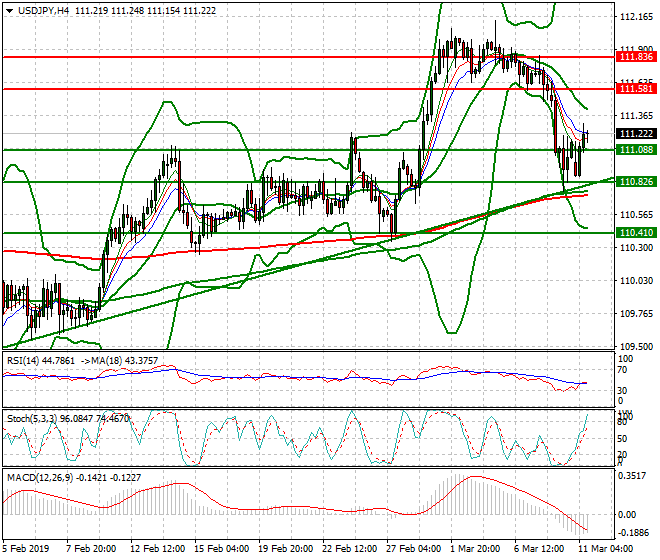Click the MACD zero level 0.00
The height and width of the screenshot is (560, 660).
[627, 515]
